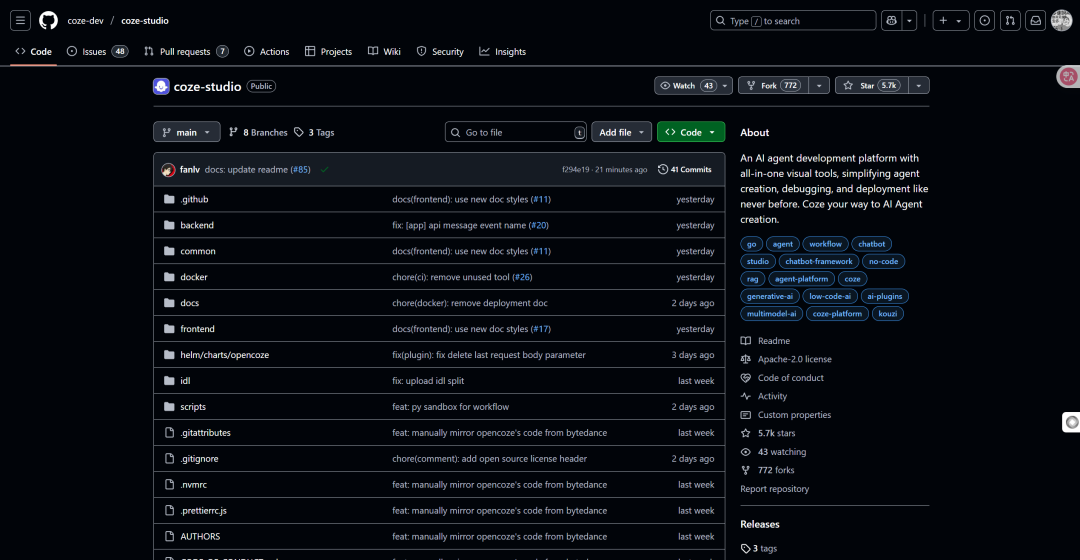Toggle Watch for this repository
The height and width of the screenshot is (560, 1080).
tap(687, 86)
